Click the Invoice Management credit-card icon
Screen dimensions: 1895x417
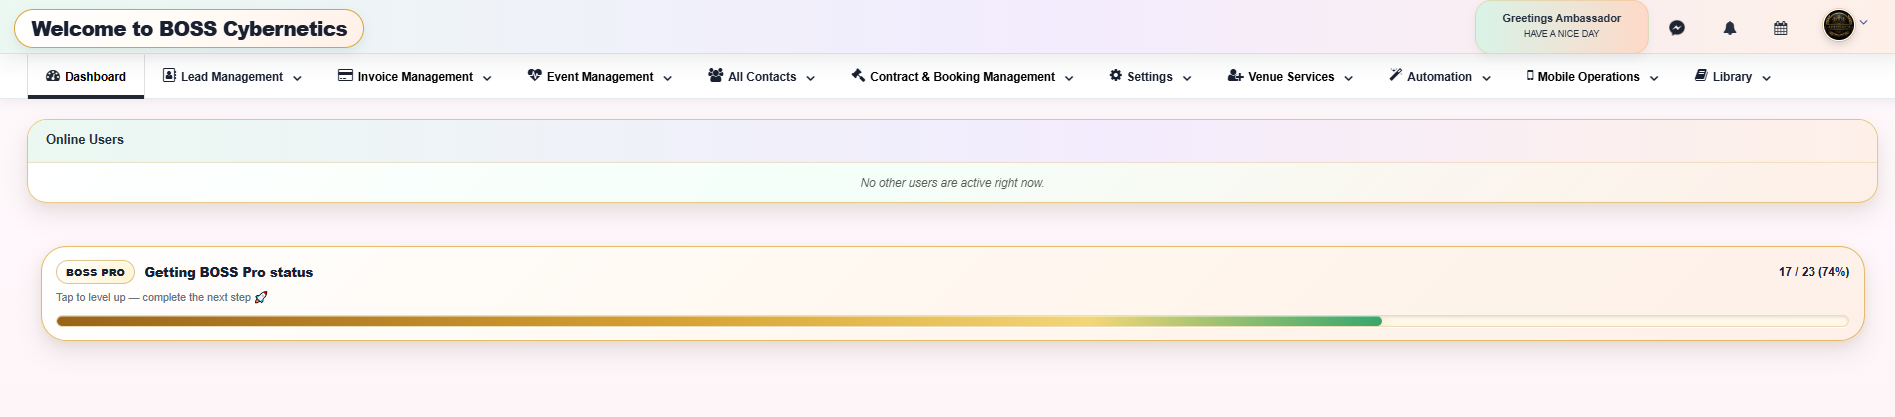(345, 75)
